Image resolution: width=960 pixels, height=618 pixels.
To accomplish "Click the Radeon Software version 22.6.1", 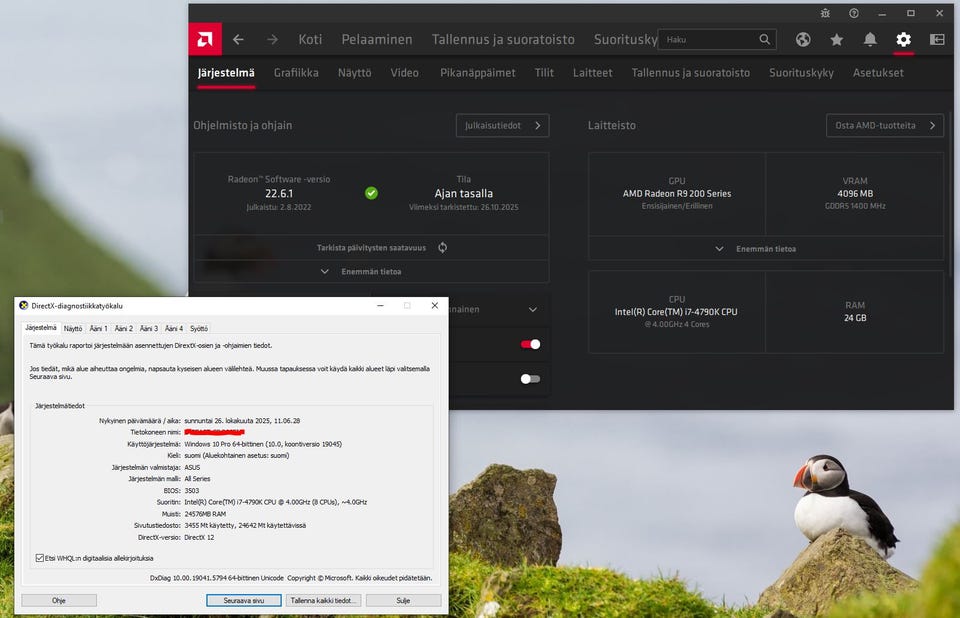I will click(279, 194).
